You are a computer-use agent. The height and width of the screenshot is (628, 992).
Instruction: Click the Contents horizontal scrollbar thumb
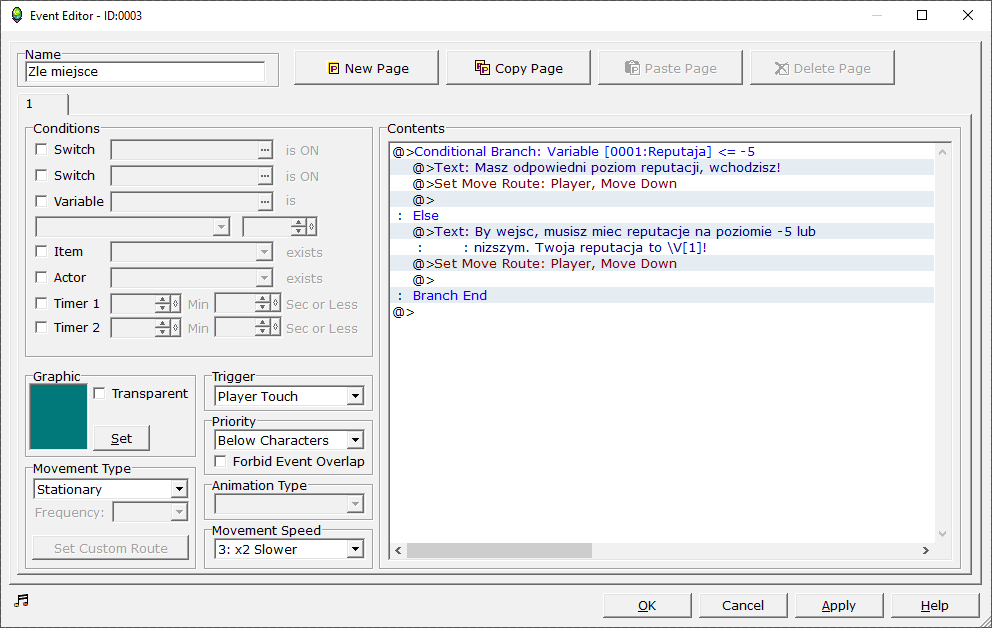499,550
